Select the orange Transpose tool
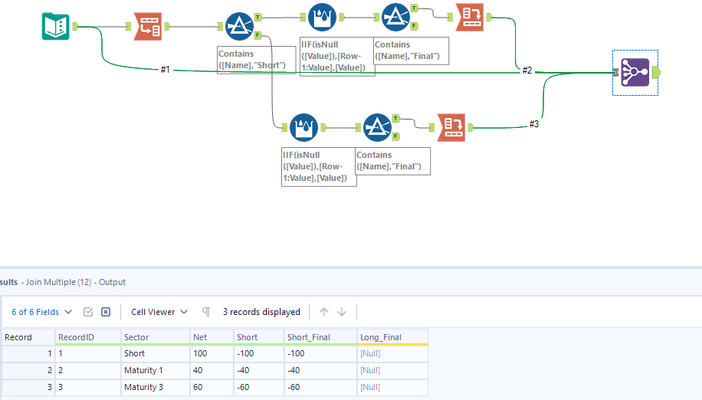702x400 pixels. (148, 26)
